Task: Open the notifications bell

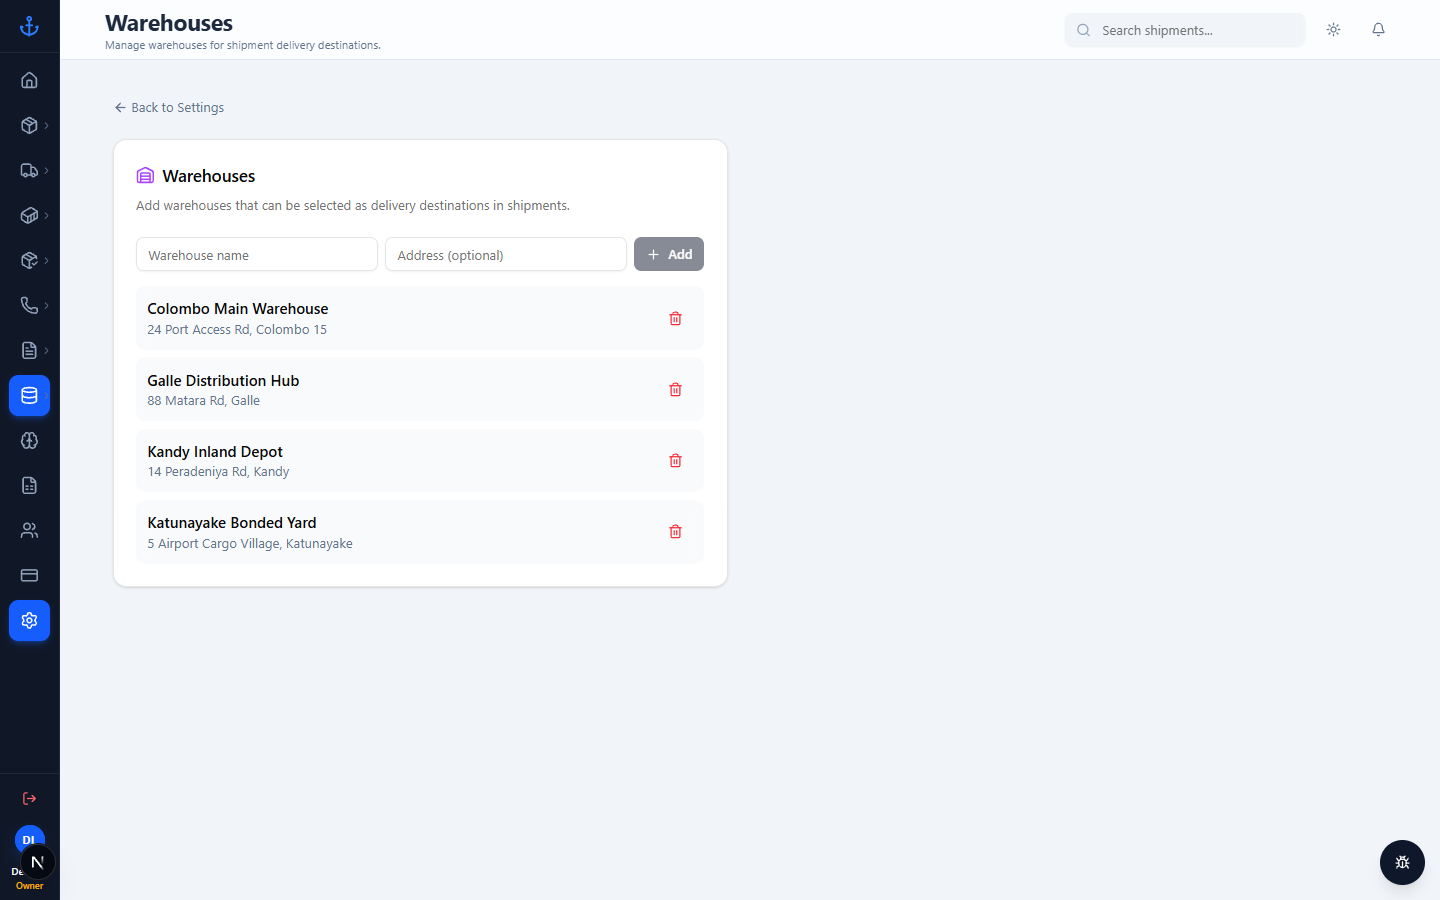Action: (1378, 30)
